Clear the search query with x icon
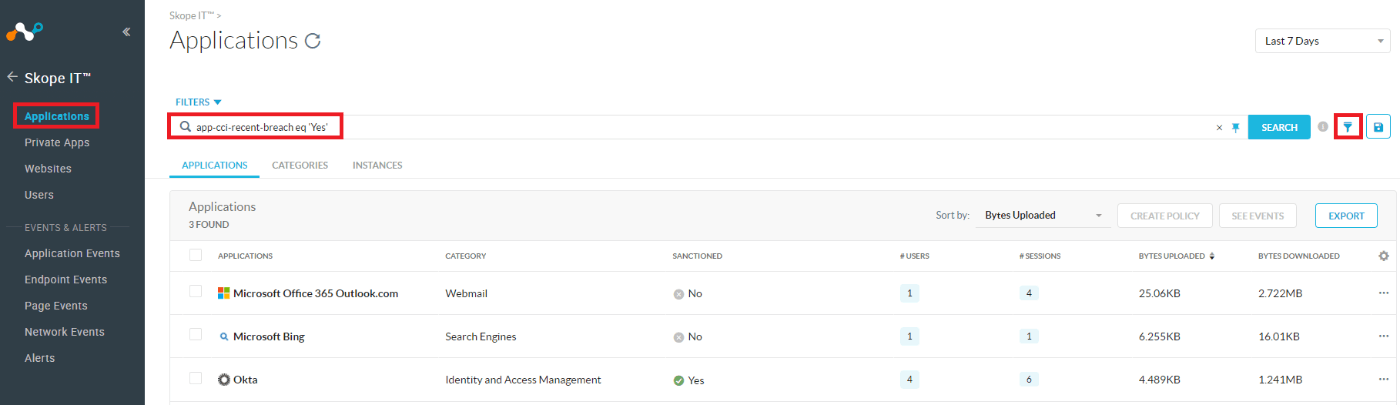This screenshot has height=405, width=1400. click(1219, 127)
